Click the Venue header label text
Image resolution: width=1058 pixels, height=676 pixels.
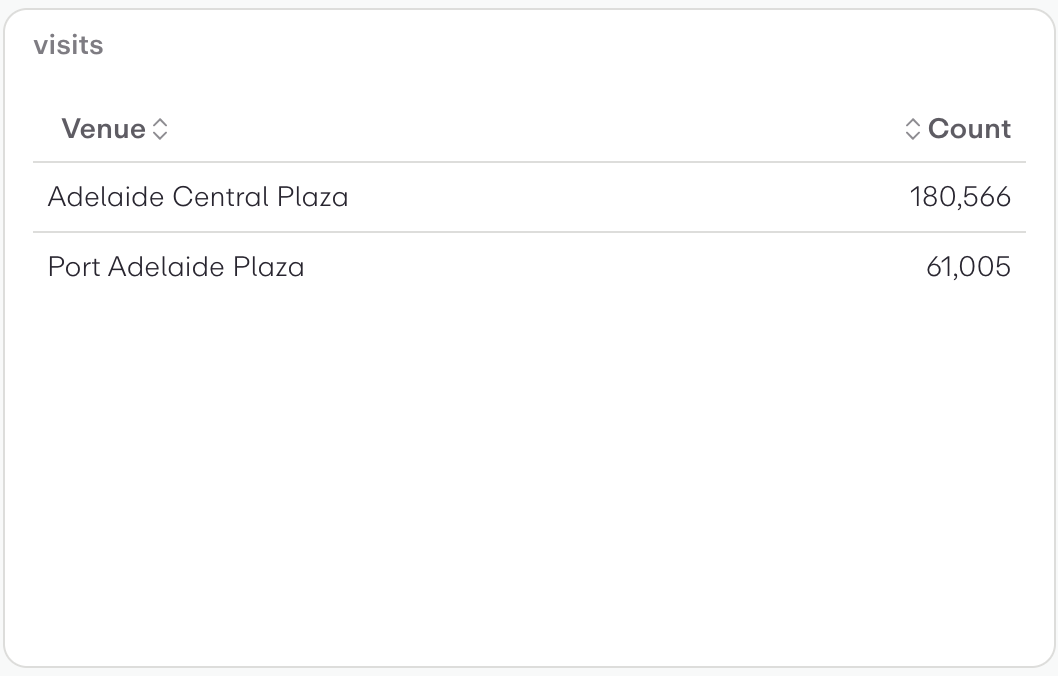tap(103, 129)
